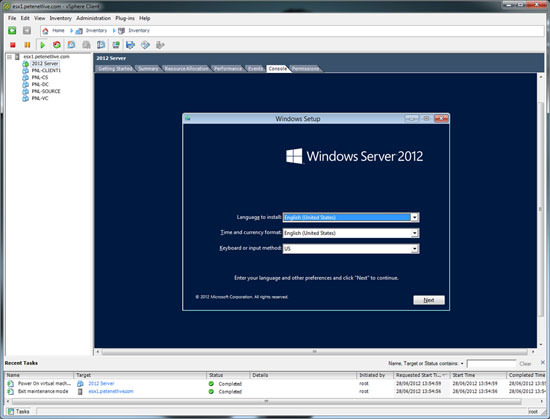
Task: Click the esx1 host server icon
Action: [x=17, y=56]
